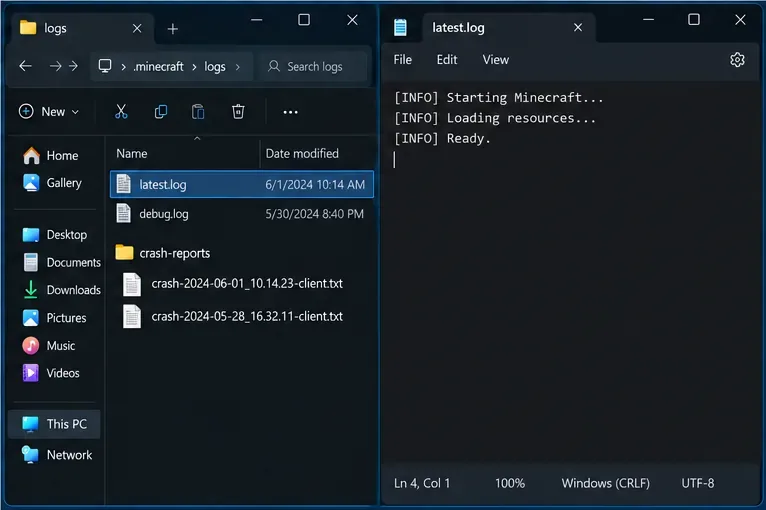Viewport: 766px width, 510px height.
Task: Click Windows (CRLF) line ending indicator
Action: tap(605, 483)
